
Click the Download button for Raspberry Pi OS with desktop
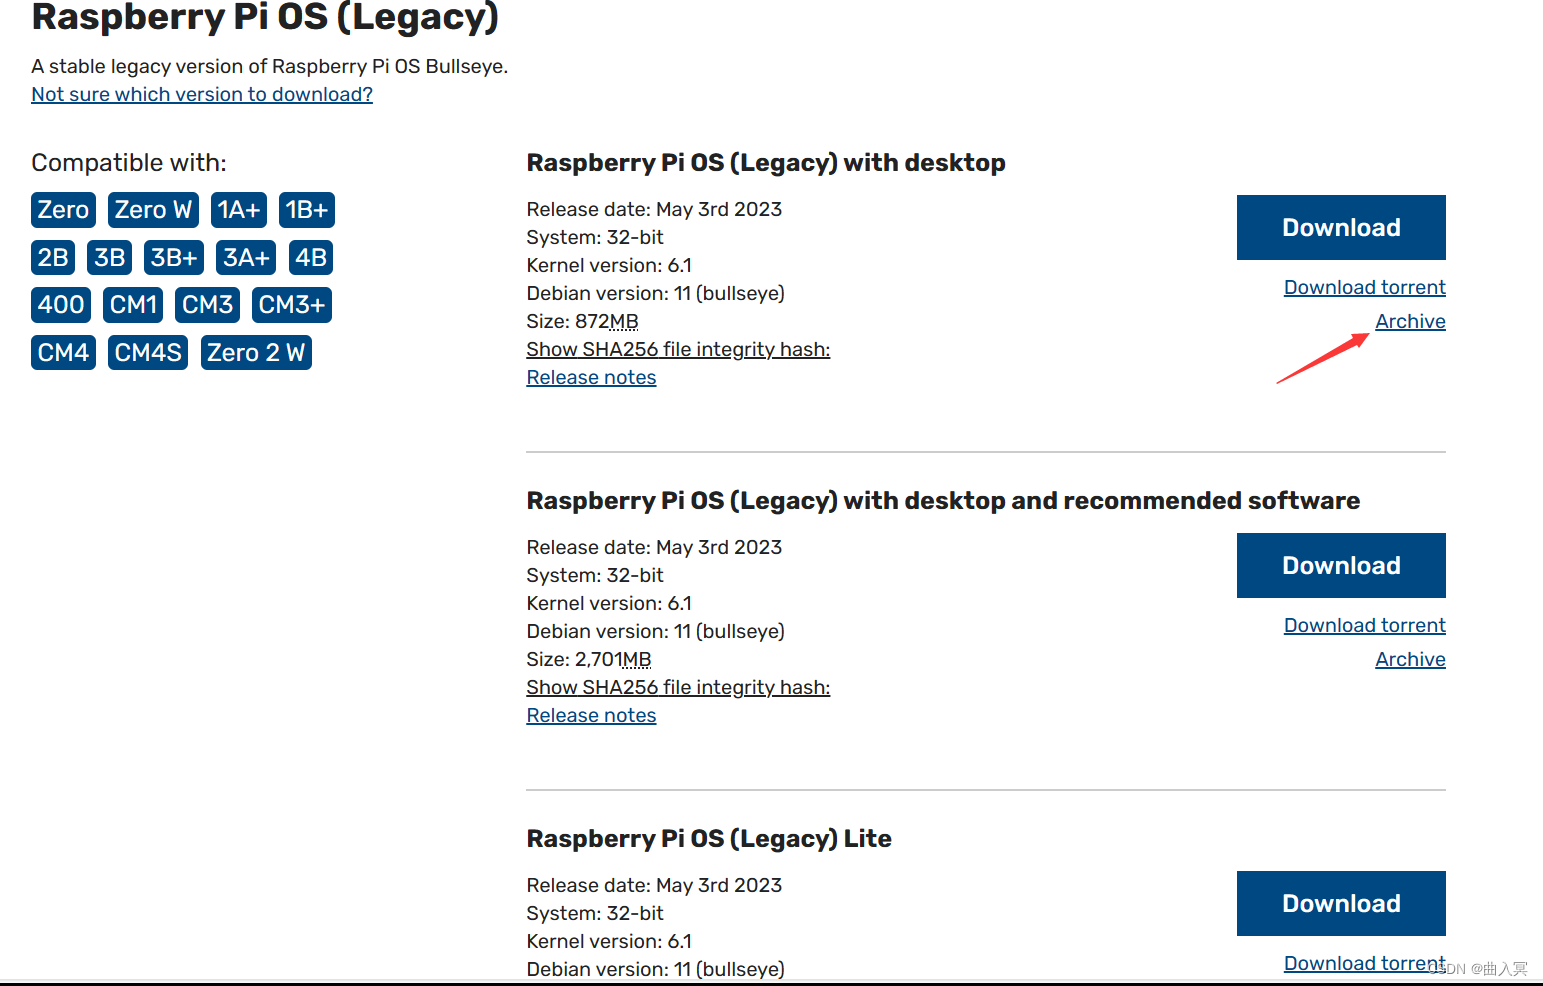[x=1340, y=227]
